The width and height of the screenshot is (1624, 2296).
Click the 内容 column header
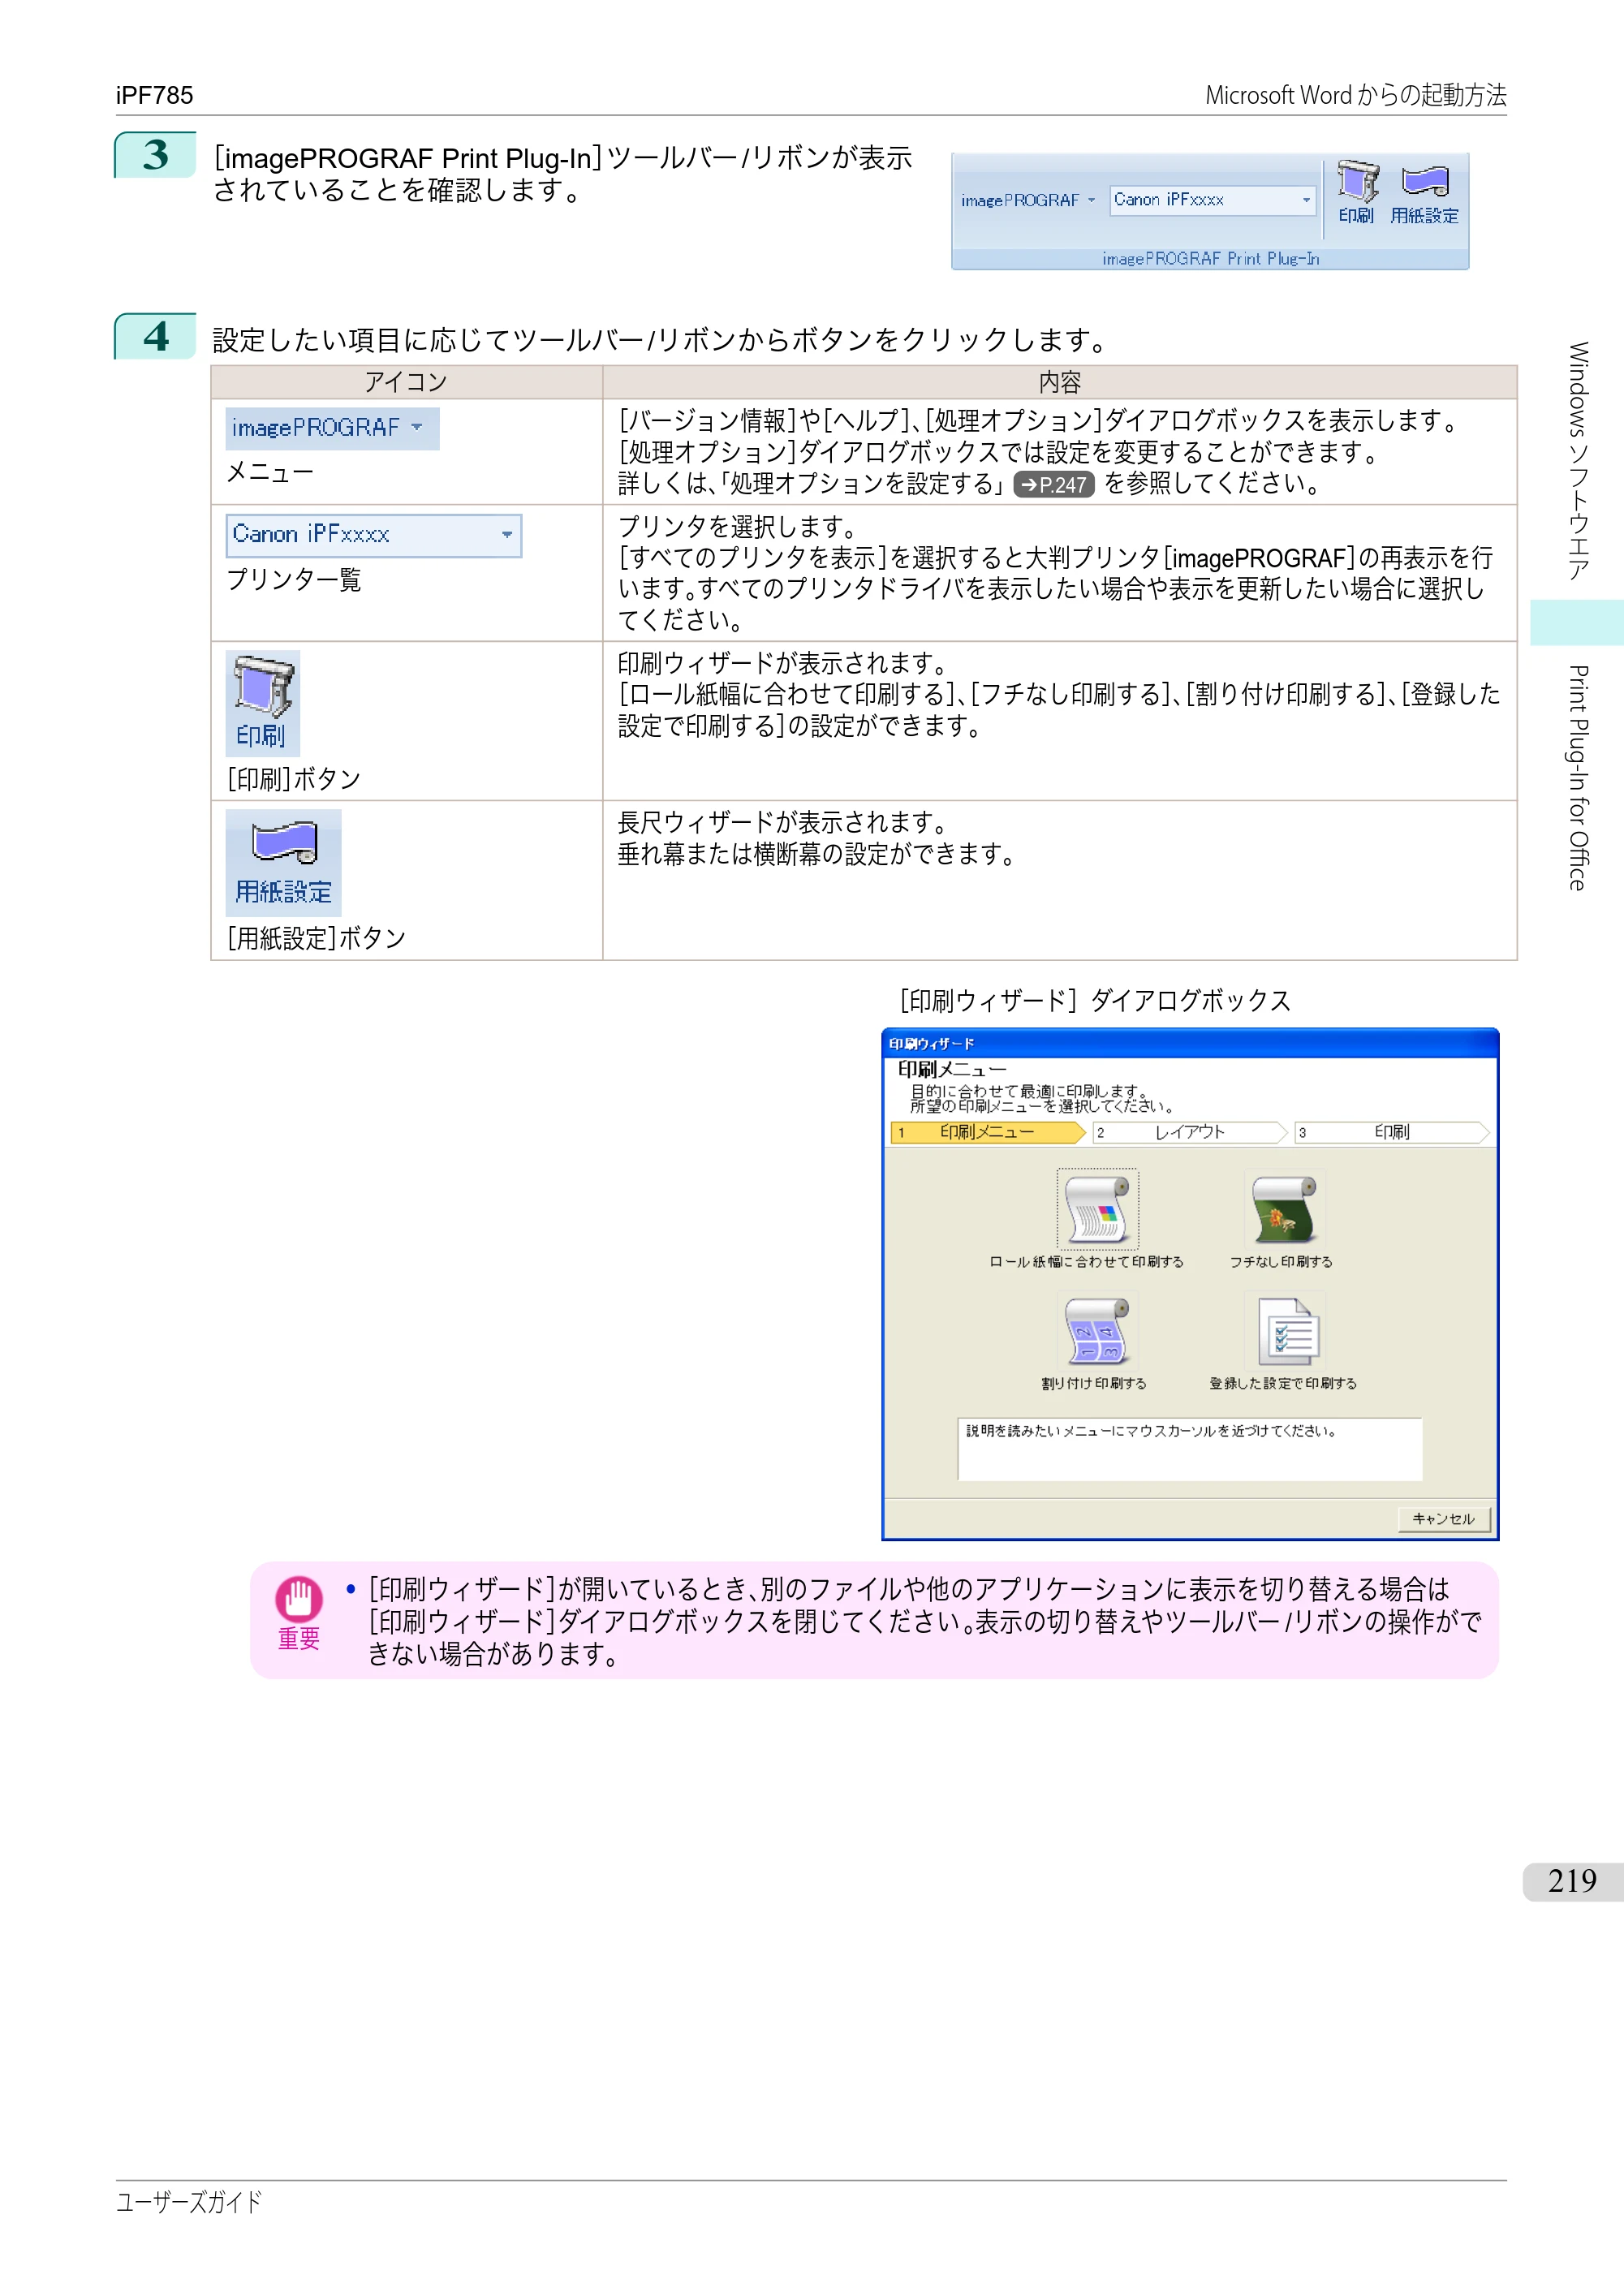tap(1060, 382)
